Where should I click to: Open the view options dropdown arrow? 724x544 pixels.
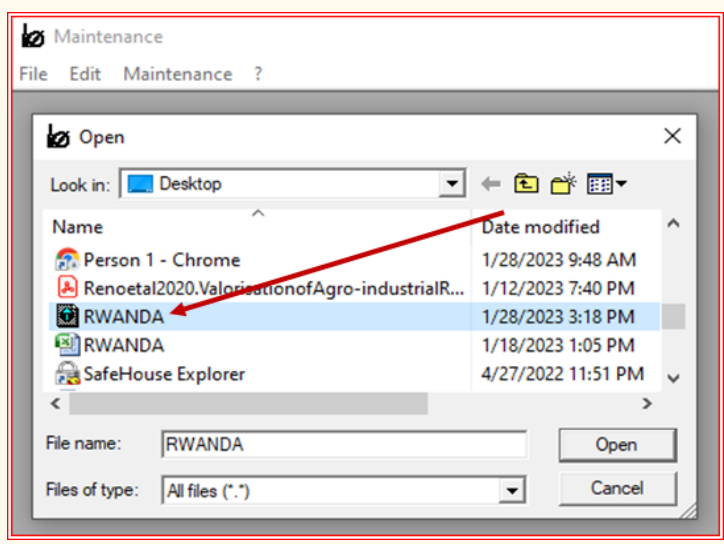tap(621, 184)
